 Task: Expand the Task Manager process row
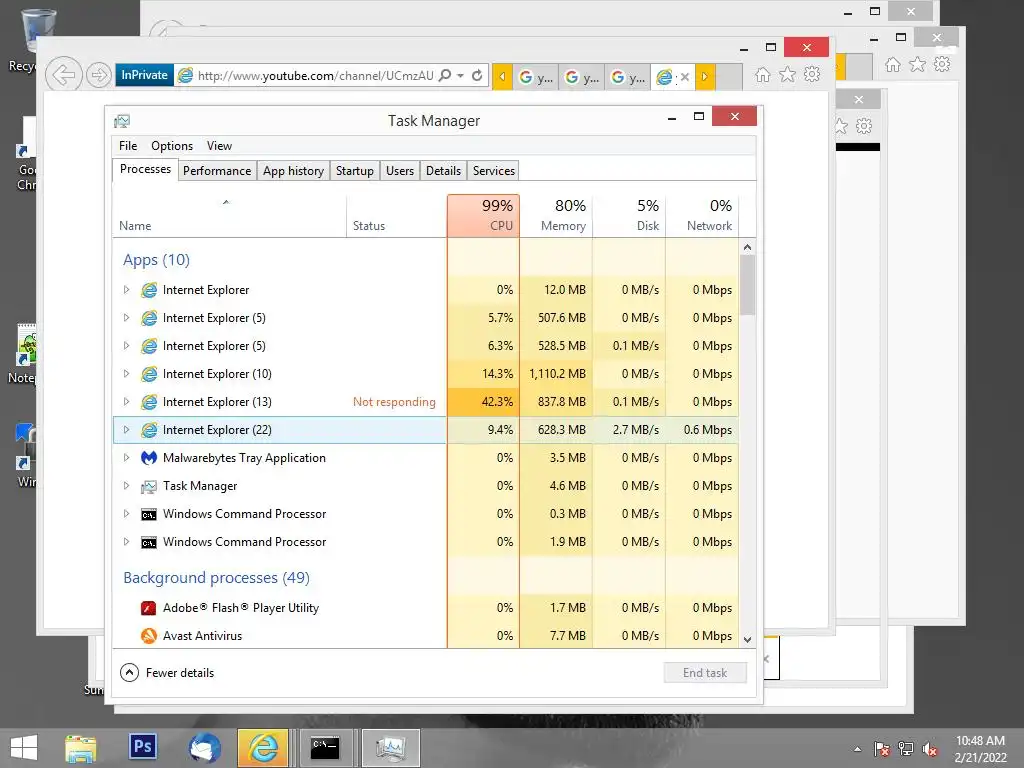[127, 486]
